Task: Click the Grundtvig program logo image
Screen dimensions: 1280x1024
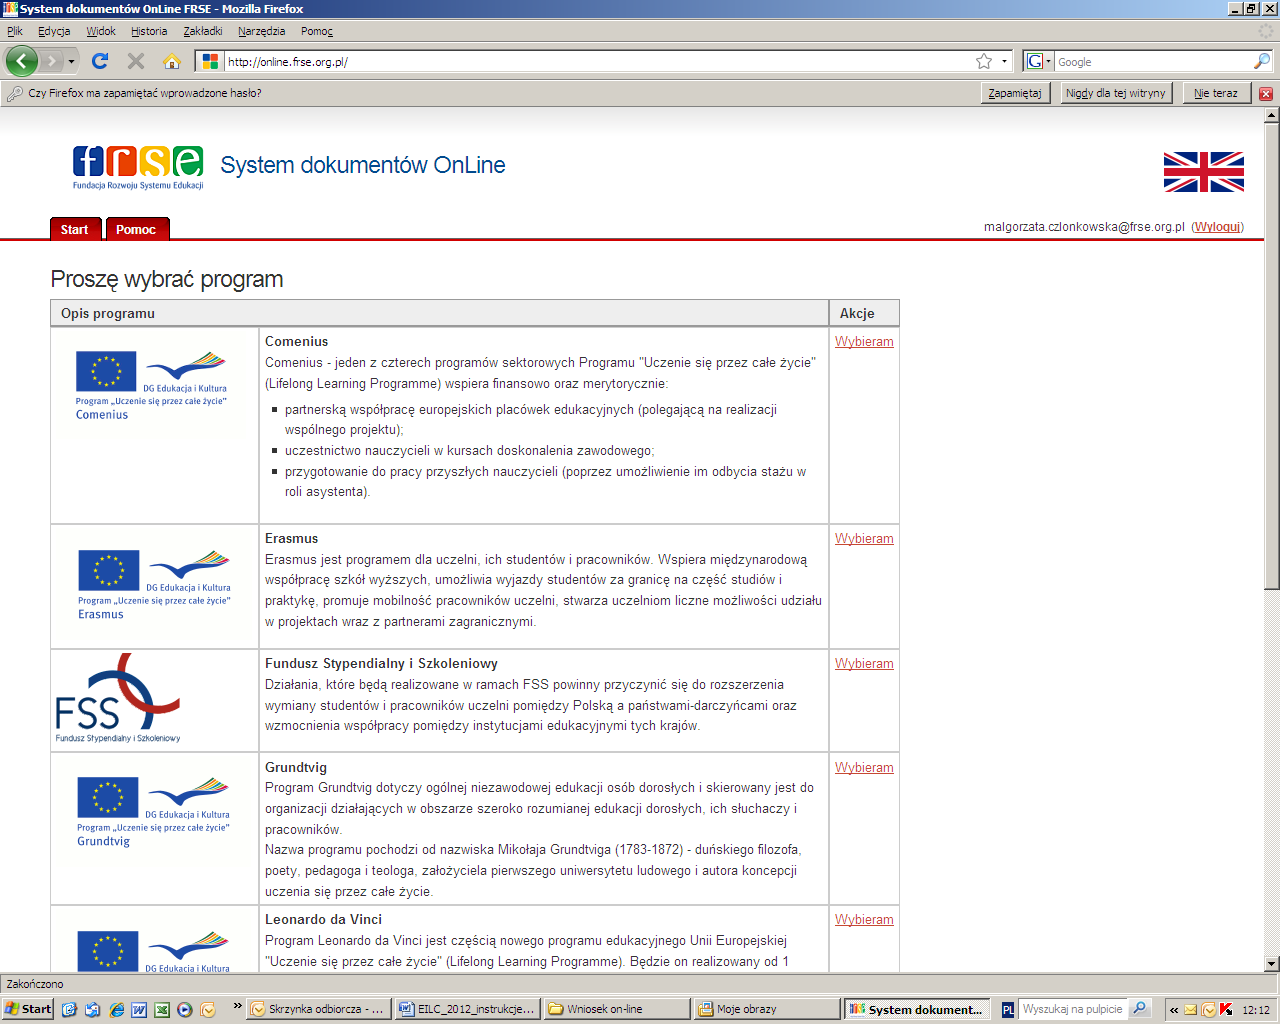Action: (154, 812)
